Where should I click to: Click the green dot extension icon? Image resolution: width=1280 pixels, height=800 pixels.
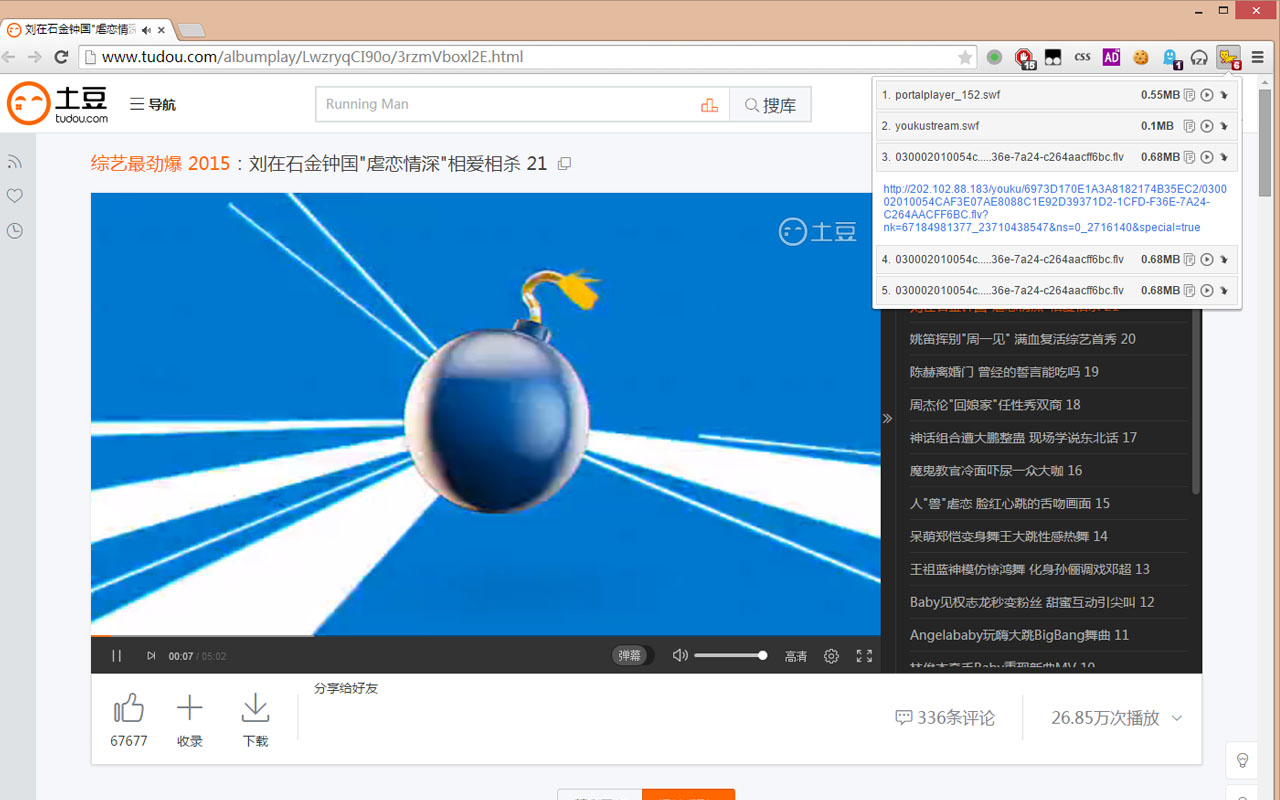coord(994,57)
